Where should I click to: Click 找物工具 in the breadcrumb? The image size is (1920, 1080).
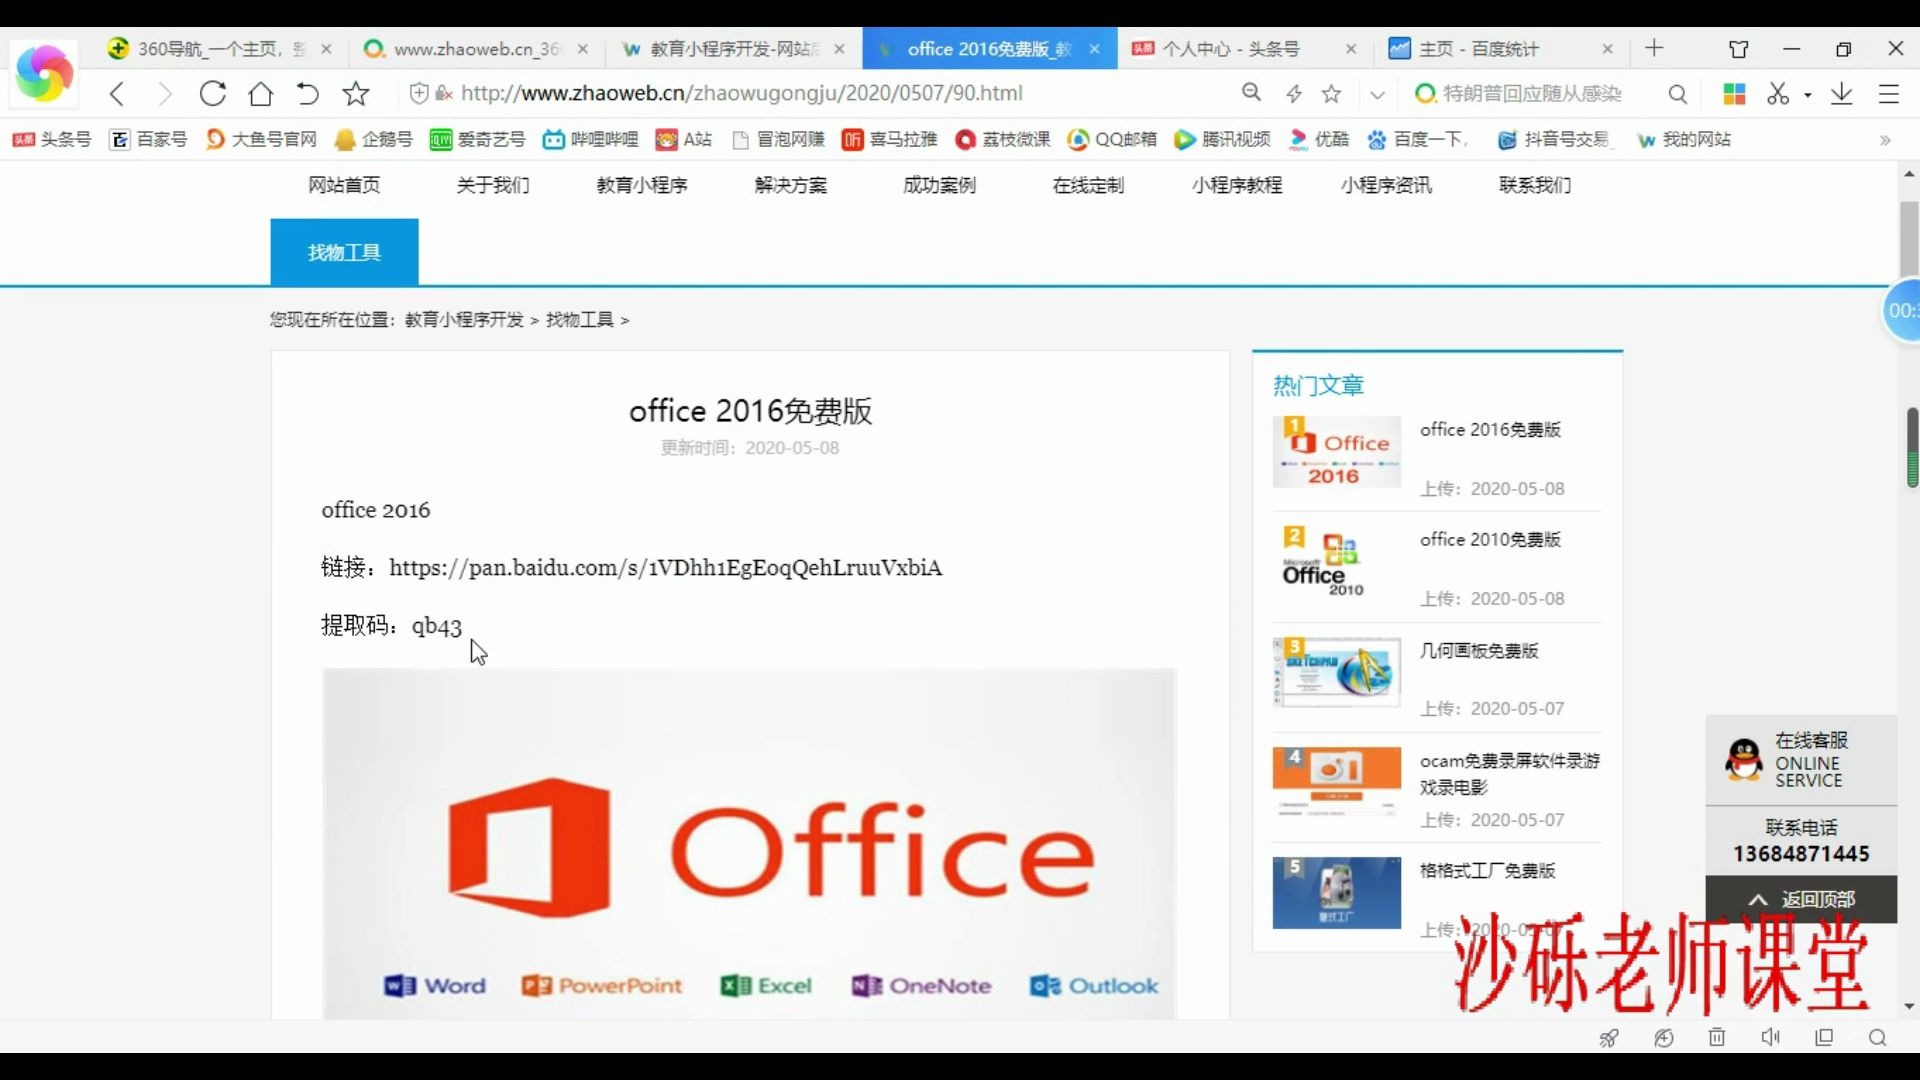580,320
